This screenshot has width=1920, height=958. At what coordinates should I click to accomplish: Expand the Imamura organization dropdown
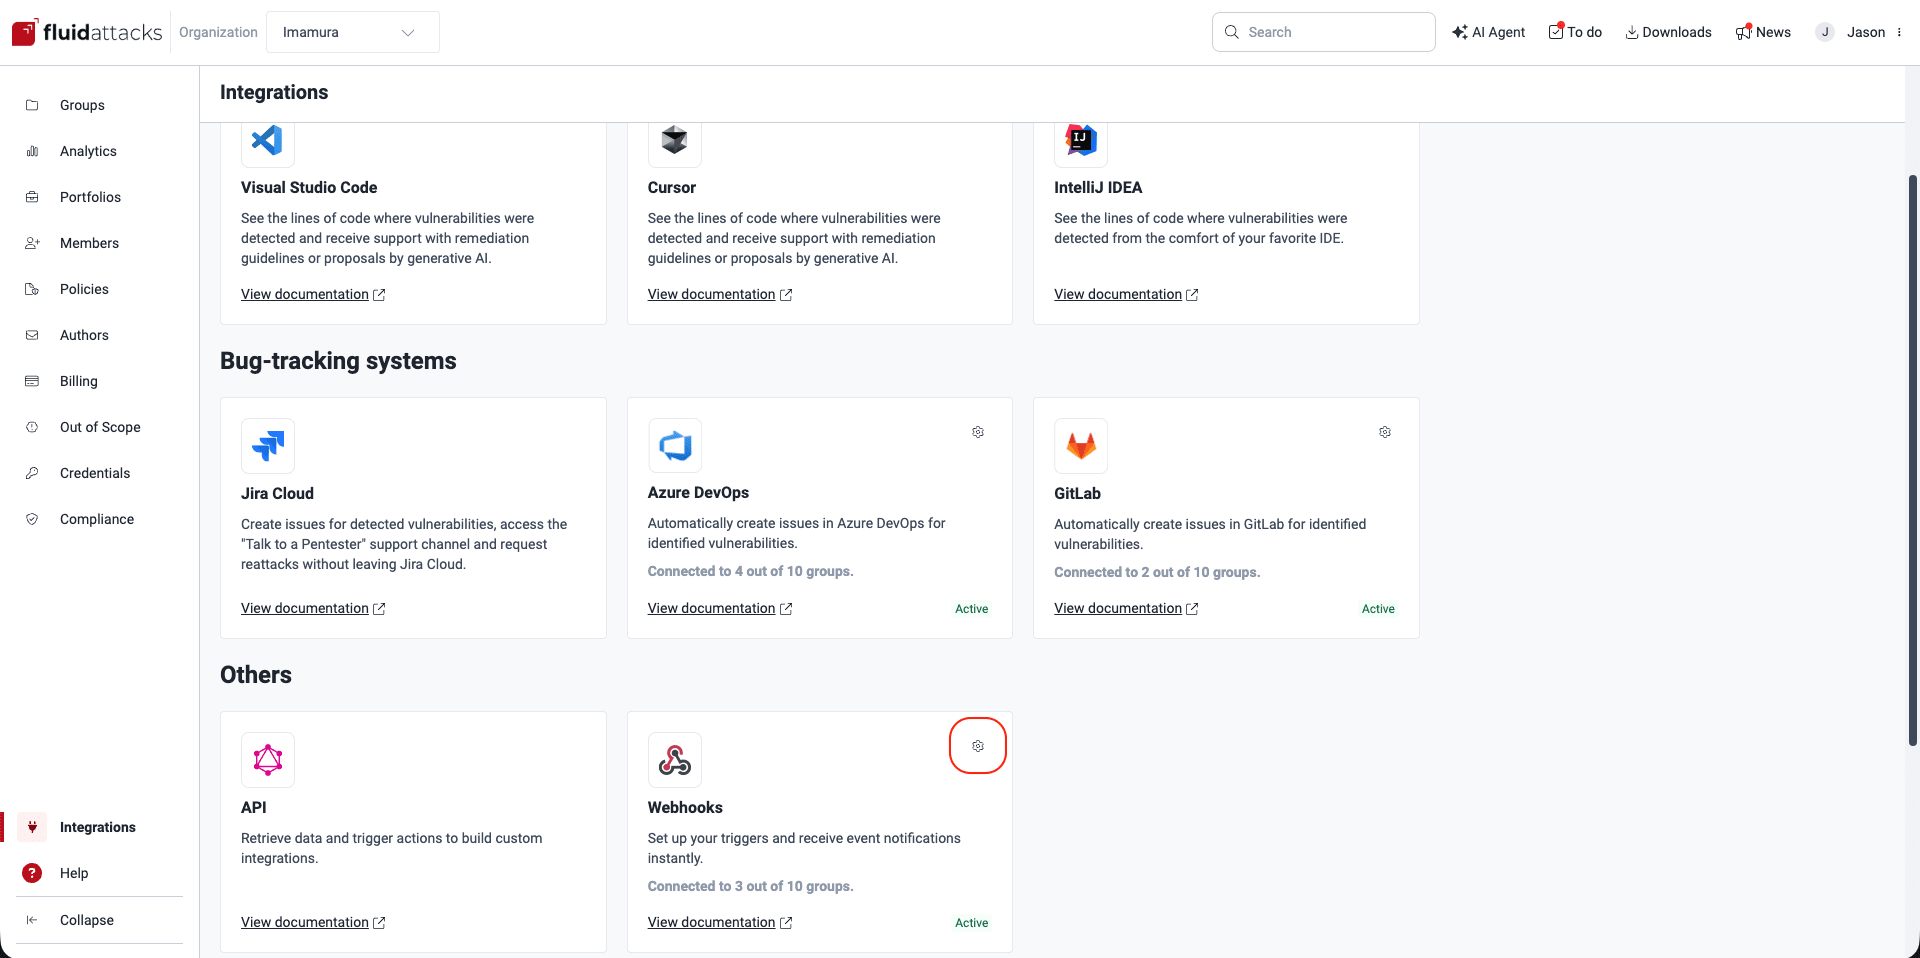(x=351, y=32)
